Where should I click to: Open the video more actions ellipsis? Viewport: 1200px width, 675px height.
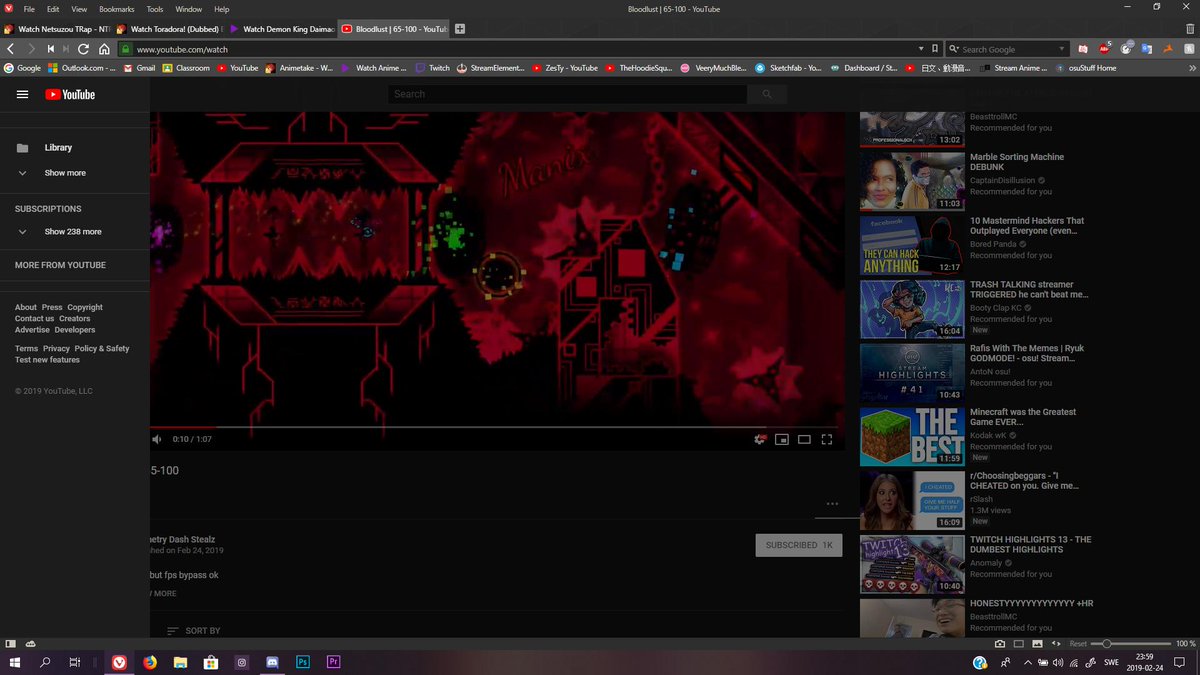(832, 503)
